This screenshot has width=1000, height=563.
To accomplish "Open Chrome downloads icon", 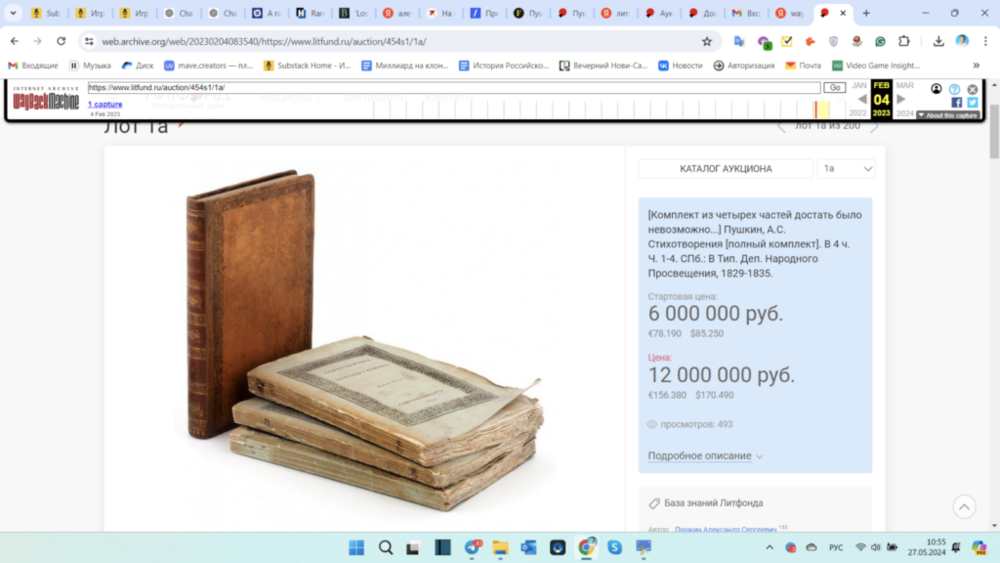I will click(x=938, y=41).
